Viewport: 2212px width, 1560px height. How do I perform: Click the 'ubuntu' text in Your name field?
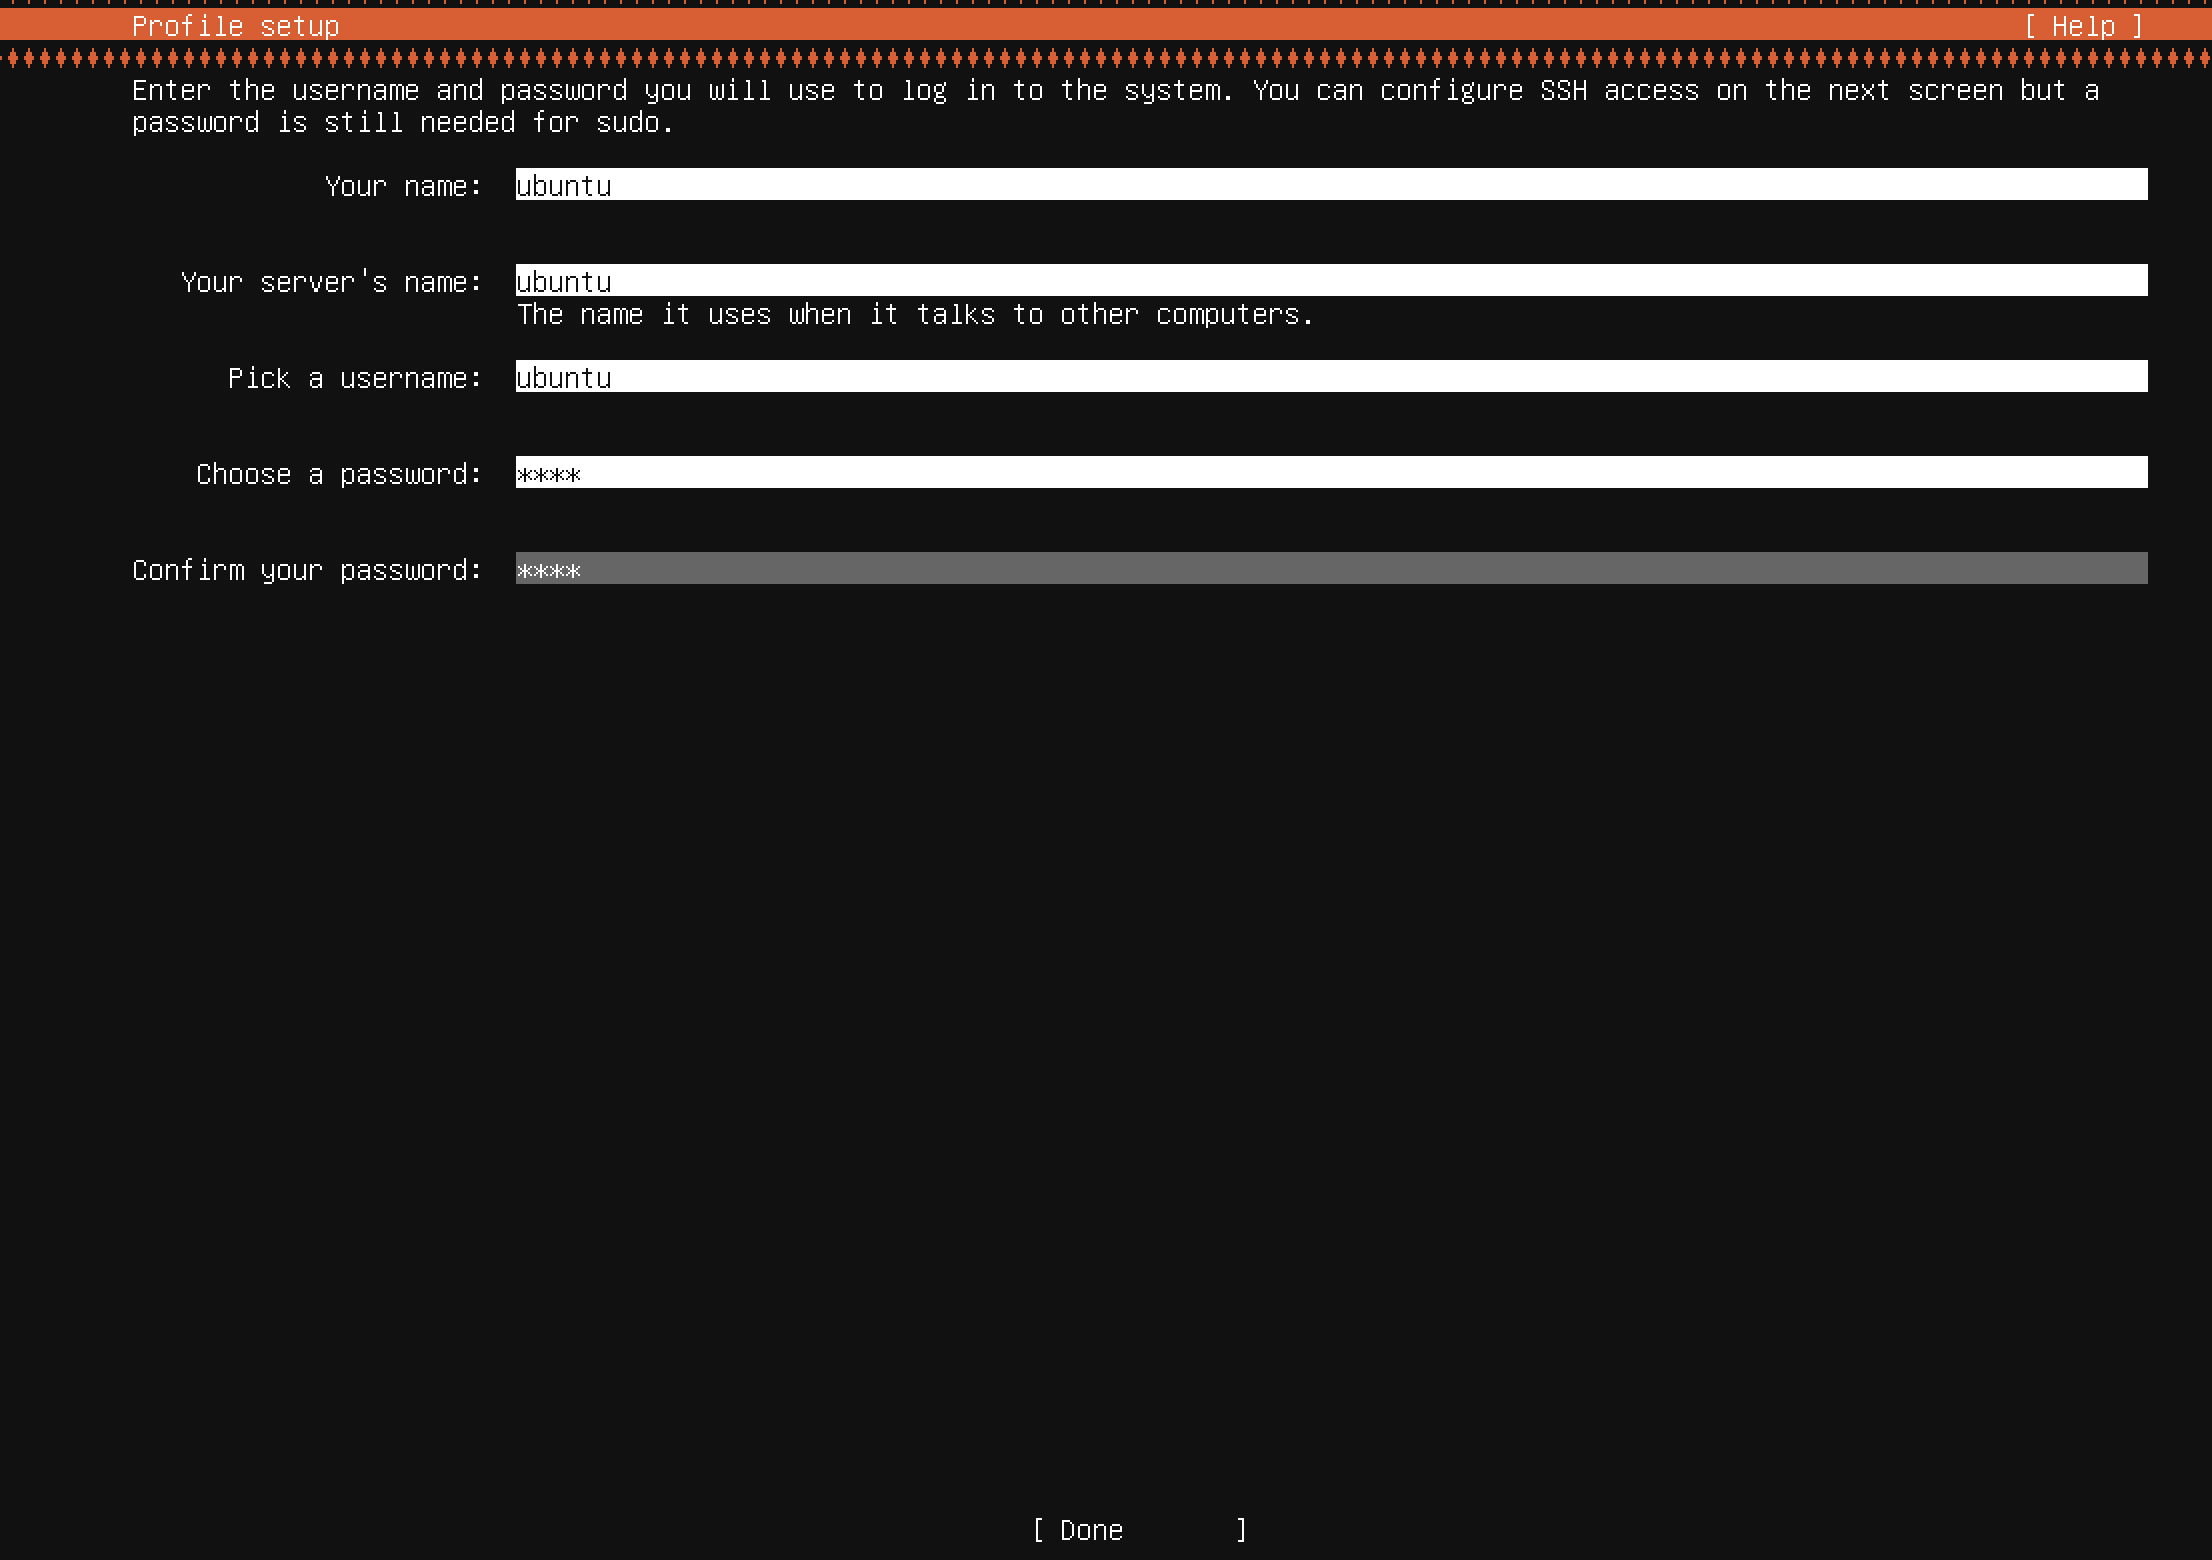563,186
